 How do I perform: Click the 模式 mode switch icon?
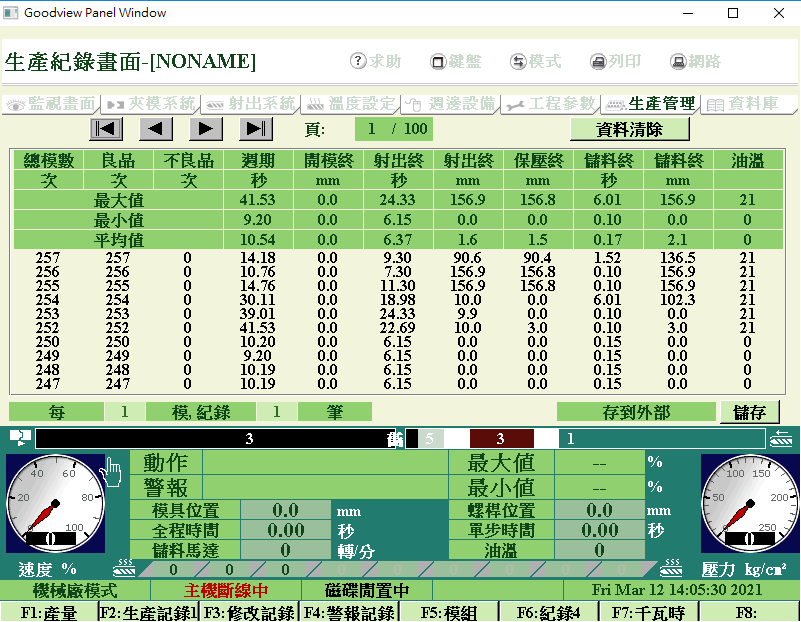coord(518,62)
